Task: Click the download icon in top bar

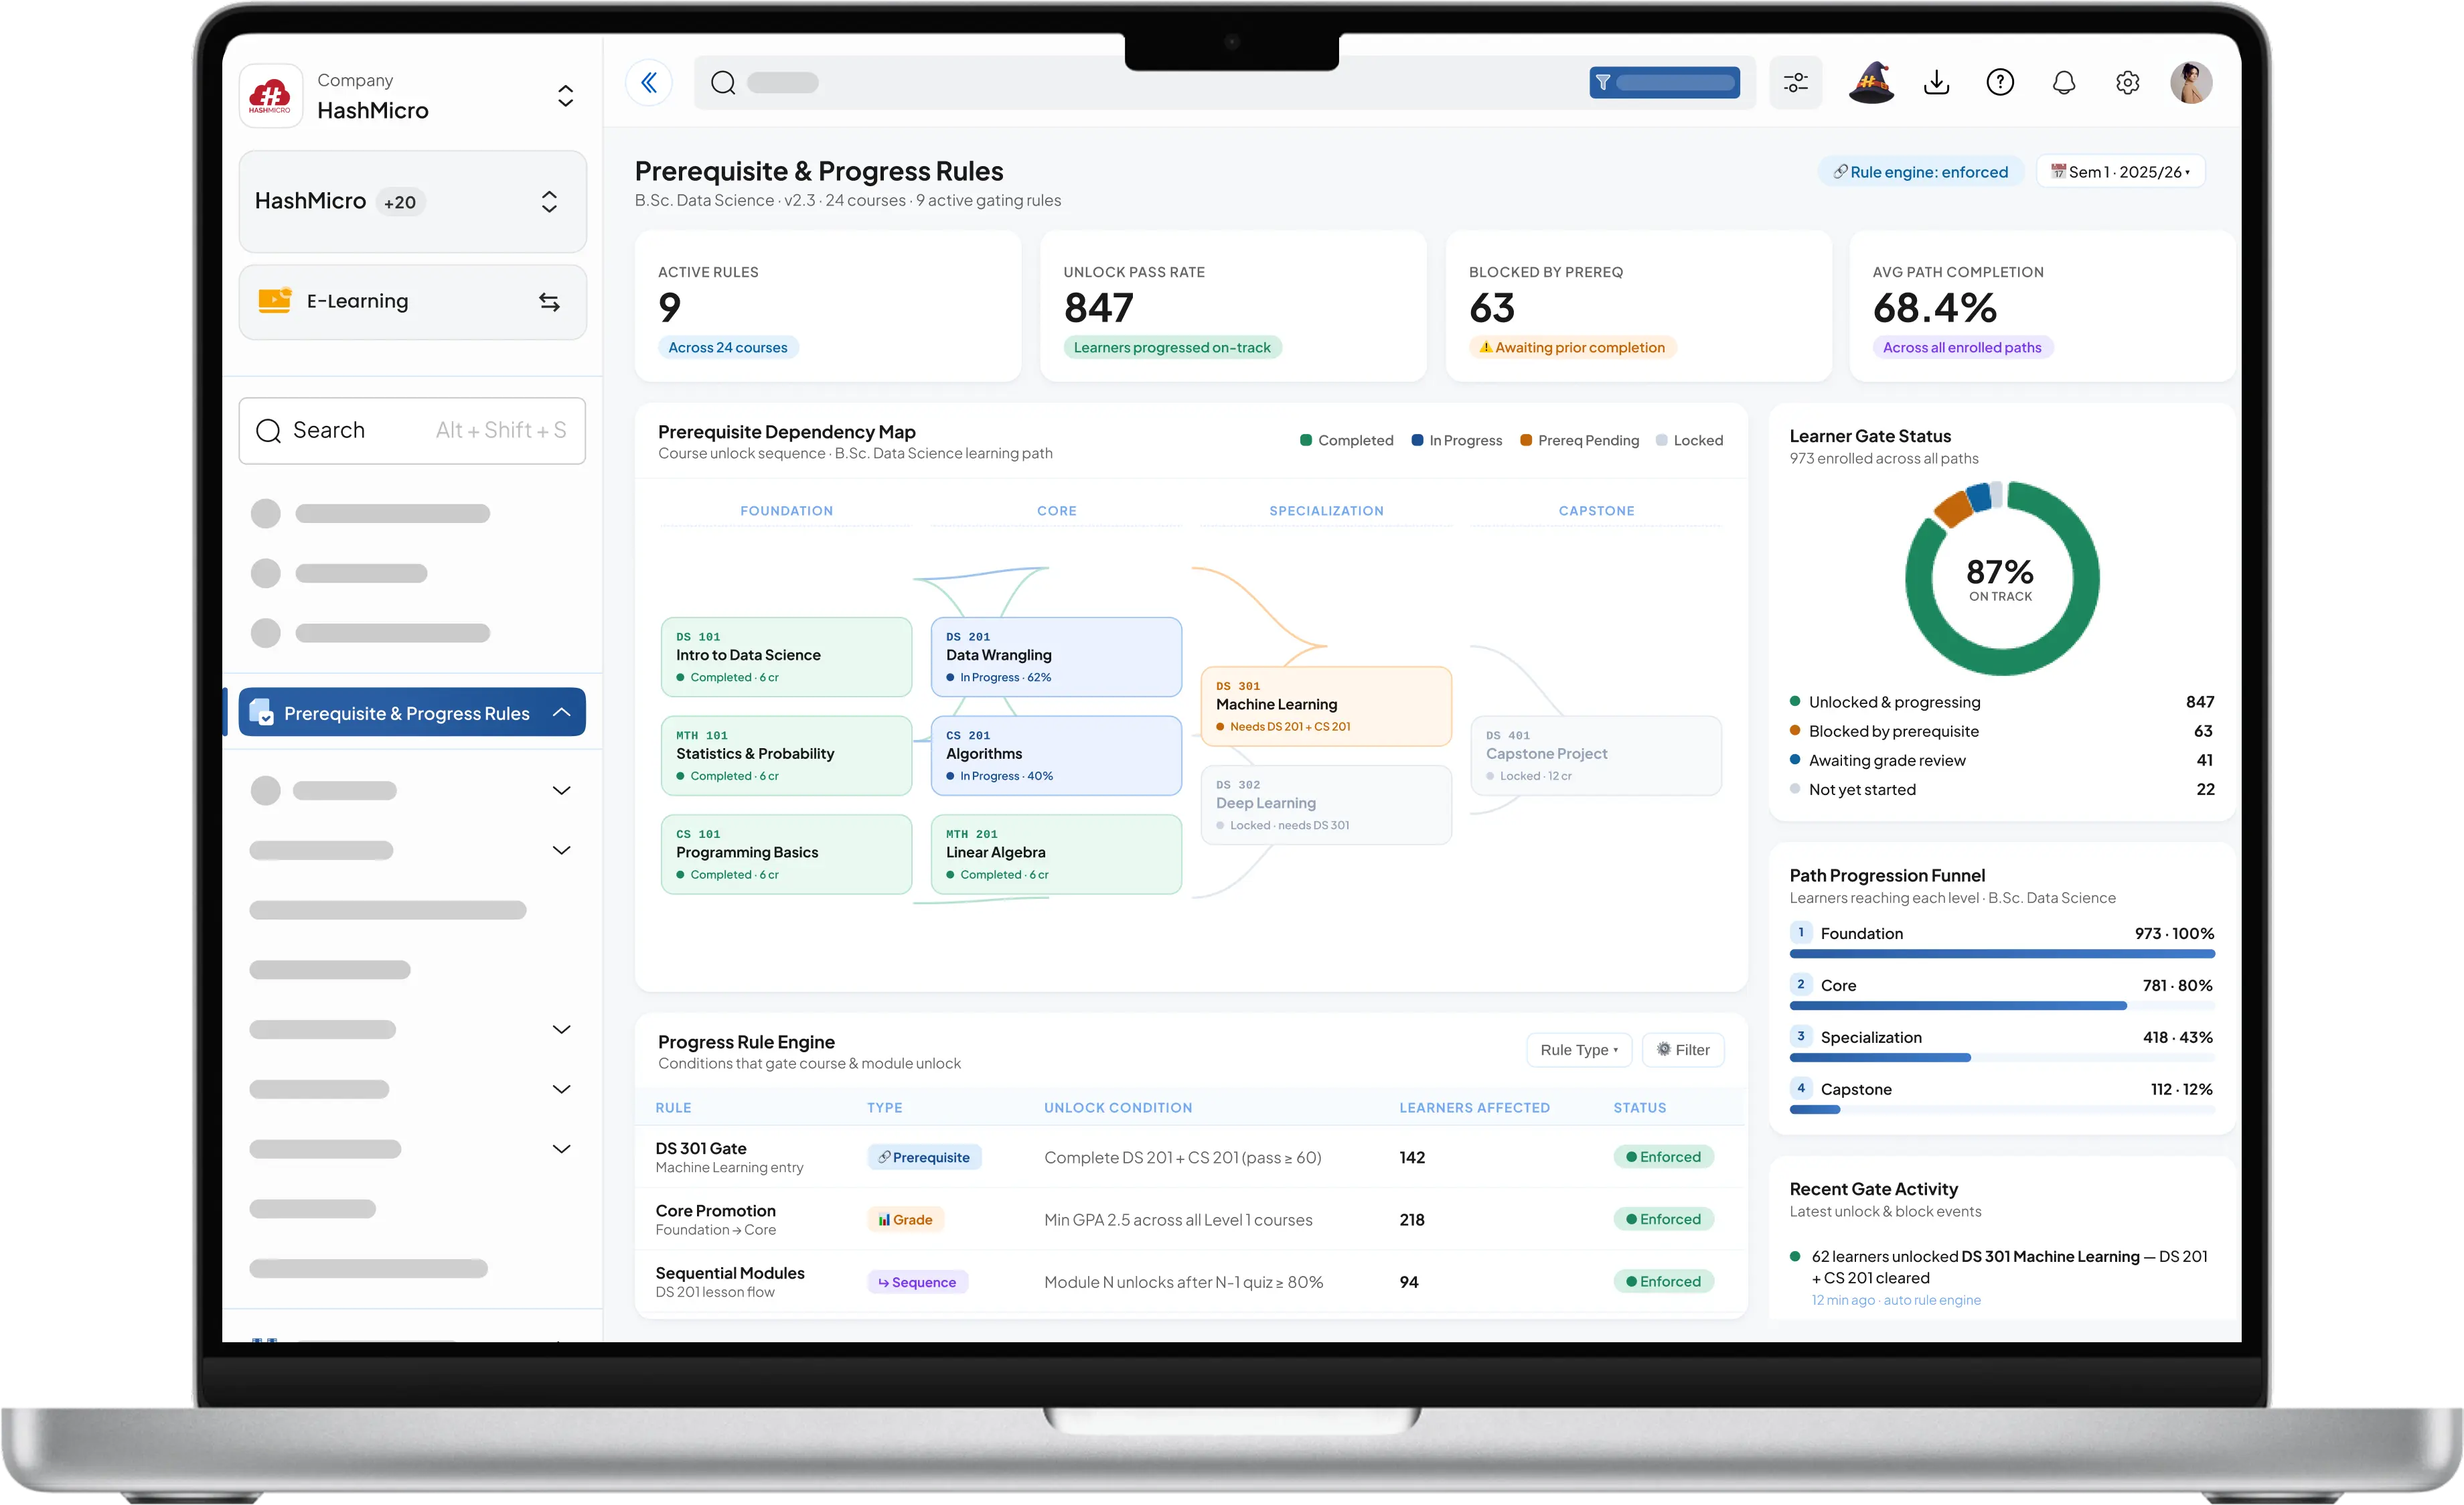Action: pyautogui.click(x=1936, y=82)
